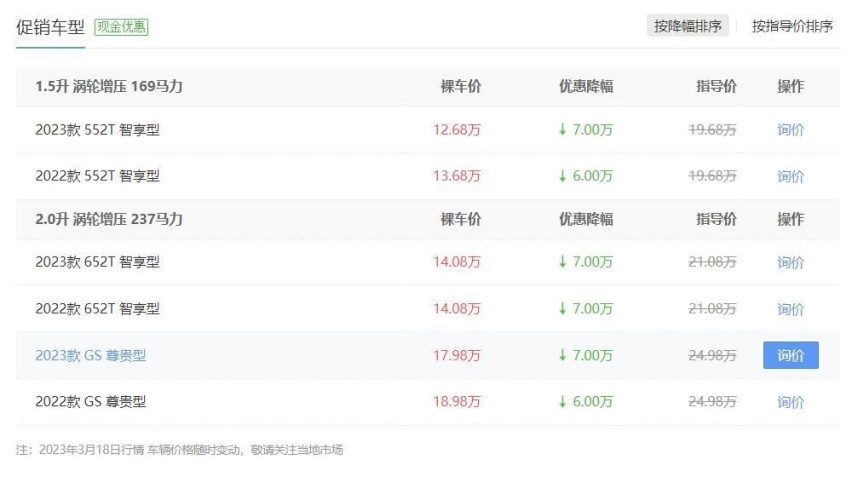852x477 pixels.
Task: Click 24.98万 guide price of 2023款 GS
Action: pos(712,355)
